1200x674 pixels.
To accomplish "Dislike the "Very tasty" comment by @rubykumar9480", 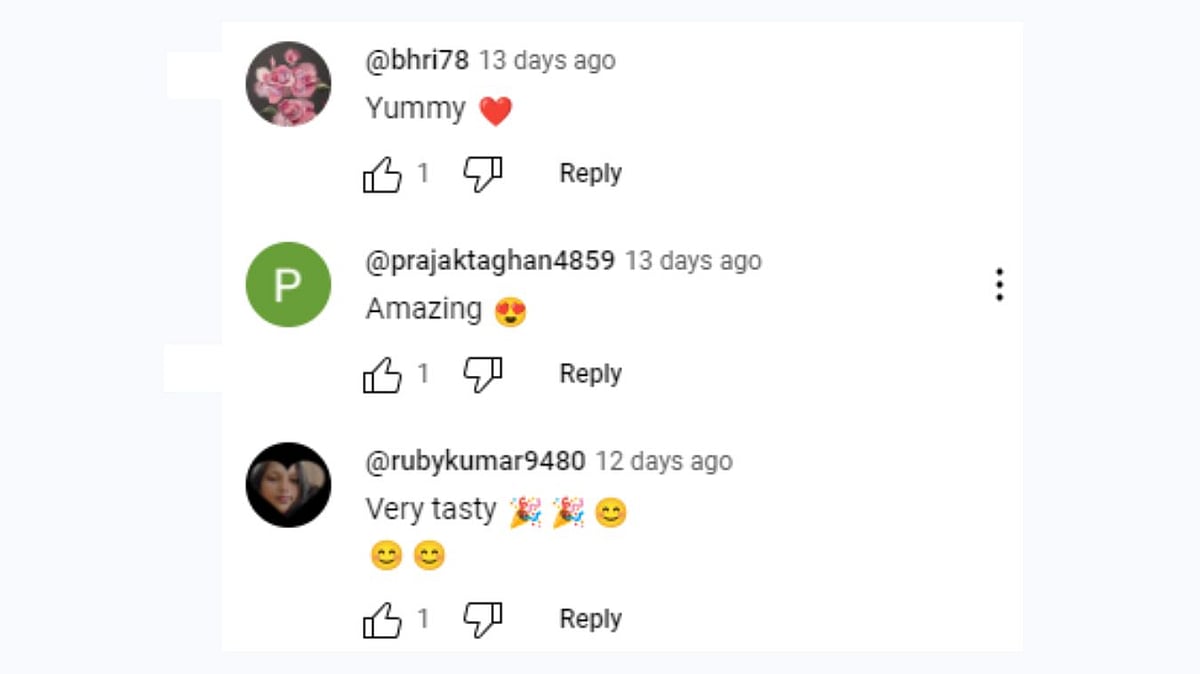I will pos(482,620).
